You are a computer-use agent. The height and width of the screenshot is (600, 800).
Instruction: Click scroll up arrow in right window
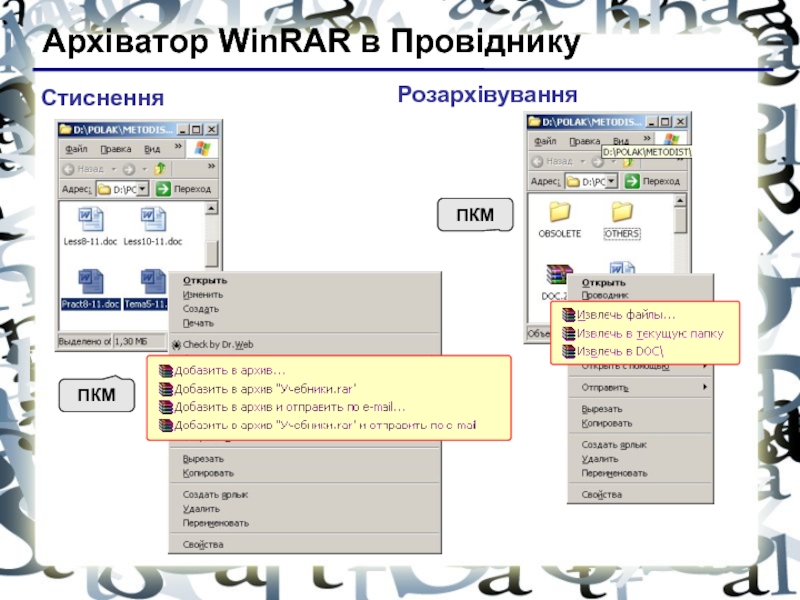tap(680, 201)
